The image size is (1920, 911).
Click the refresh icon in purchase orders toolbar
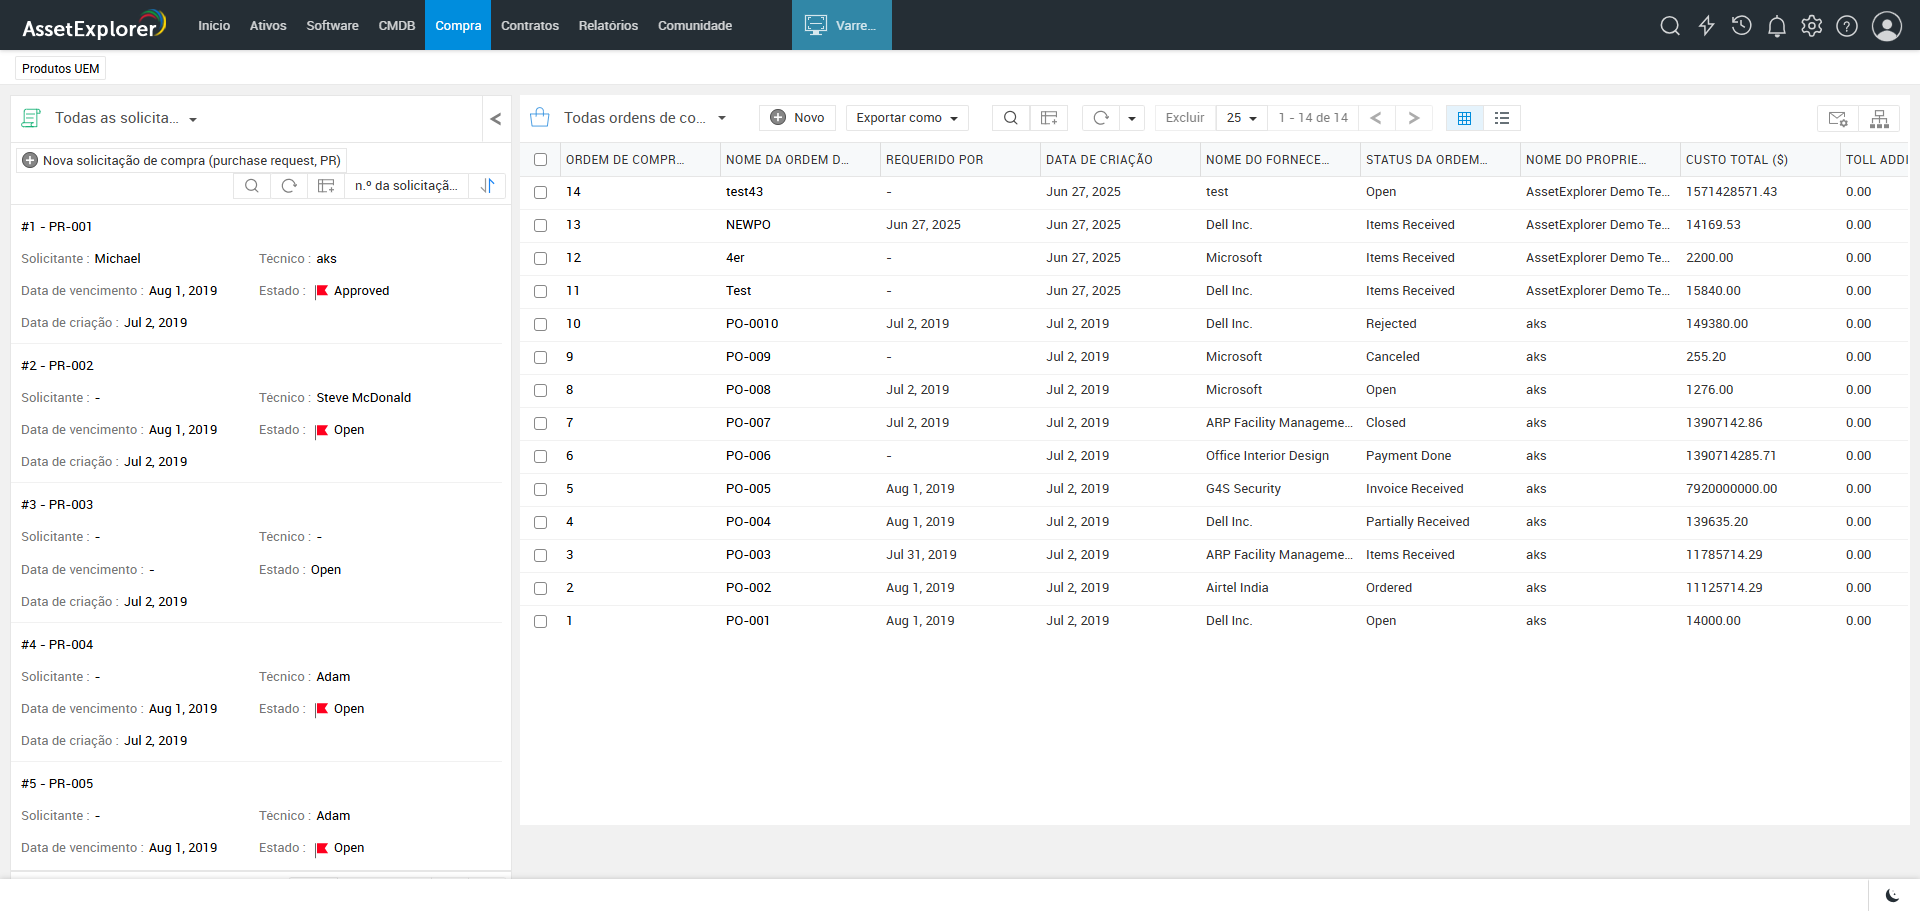(1101, 118)
